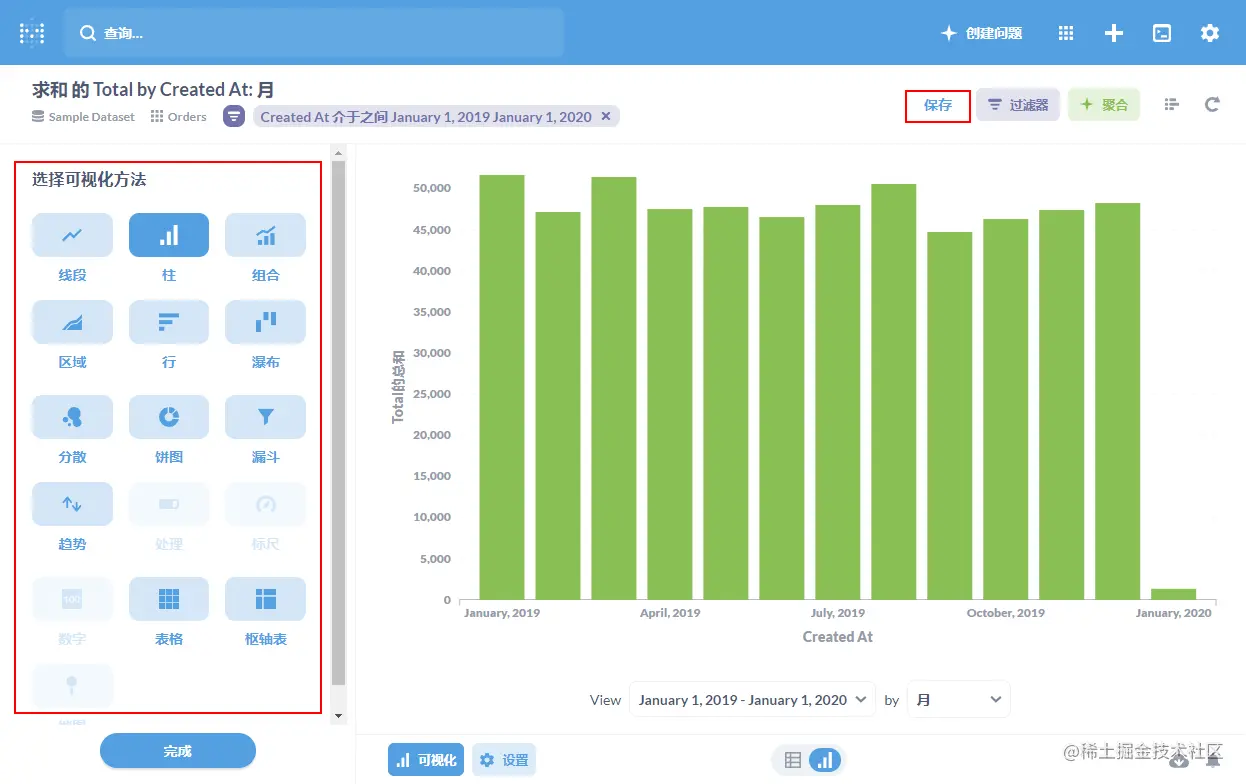Click the sidebar scroll down arrow
Image resolution: width=1246 pixels, height=784 pixels.
click(x=338, y=716)
